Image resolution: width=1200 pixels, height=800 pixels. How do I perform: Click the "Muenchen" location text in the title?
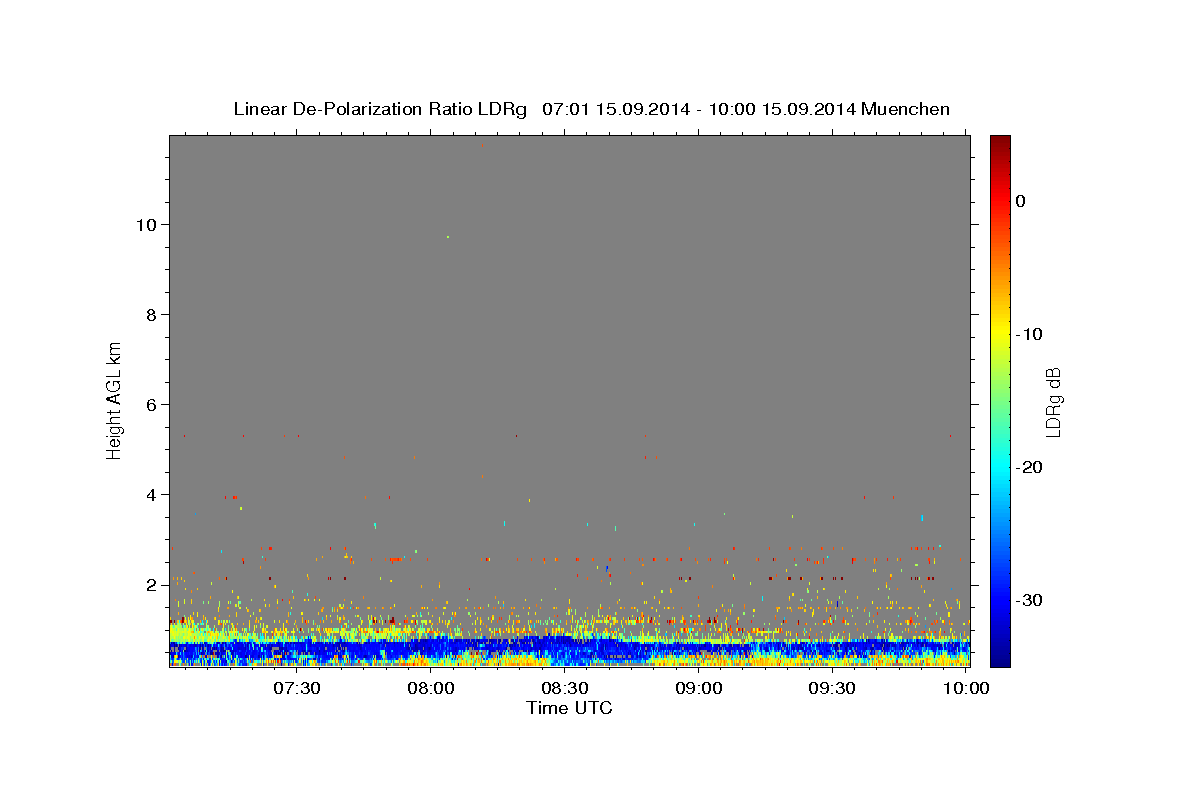pos(906,109)
